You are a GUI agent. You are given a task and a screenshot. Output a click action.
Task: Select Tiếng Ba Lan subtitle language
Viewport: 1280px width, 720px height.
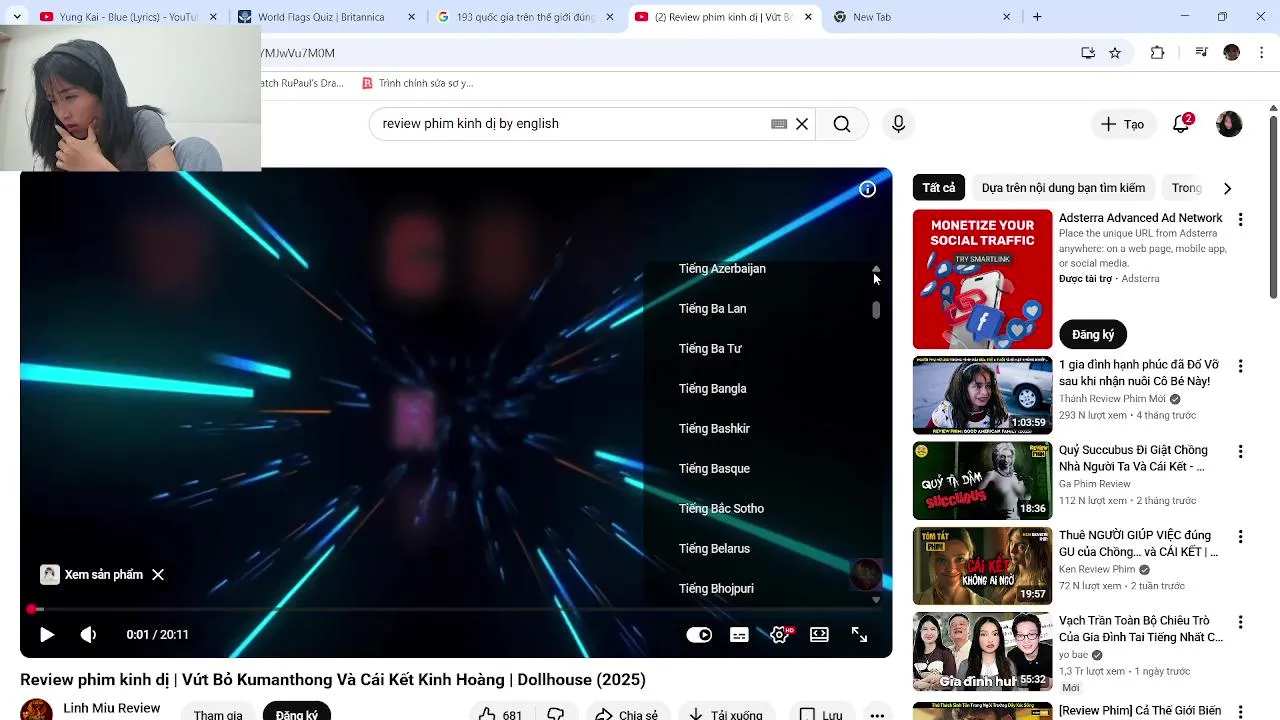click(712, 309)
